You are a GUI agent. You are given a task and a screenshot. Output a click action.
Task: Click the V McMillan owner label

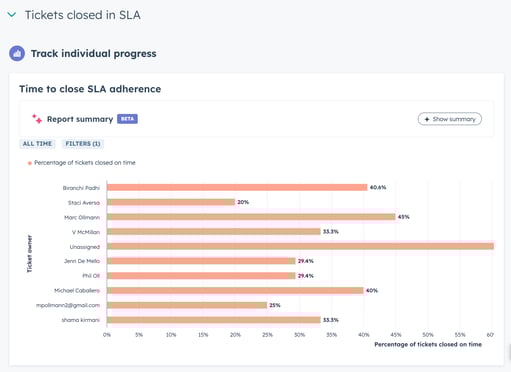click(x=86, y=232)
